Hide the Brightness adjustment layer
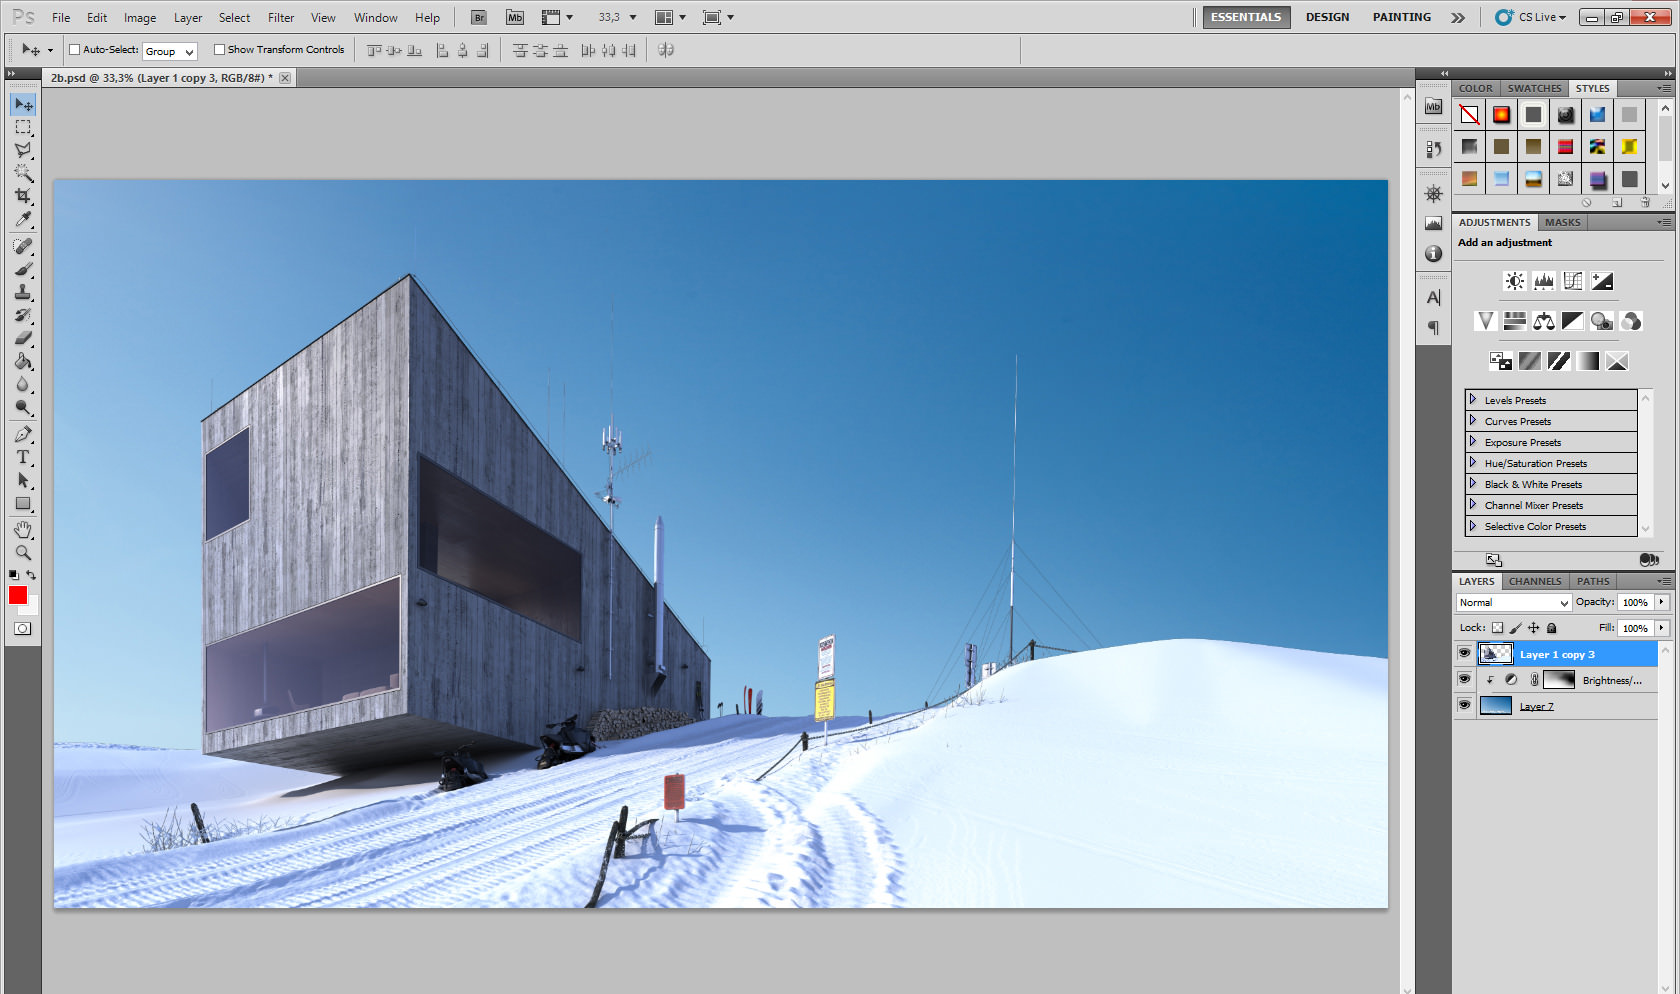Viewport: 1680px width, 994px height. pyautogui.click(x=1464, y=680)
